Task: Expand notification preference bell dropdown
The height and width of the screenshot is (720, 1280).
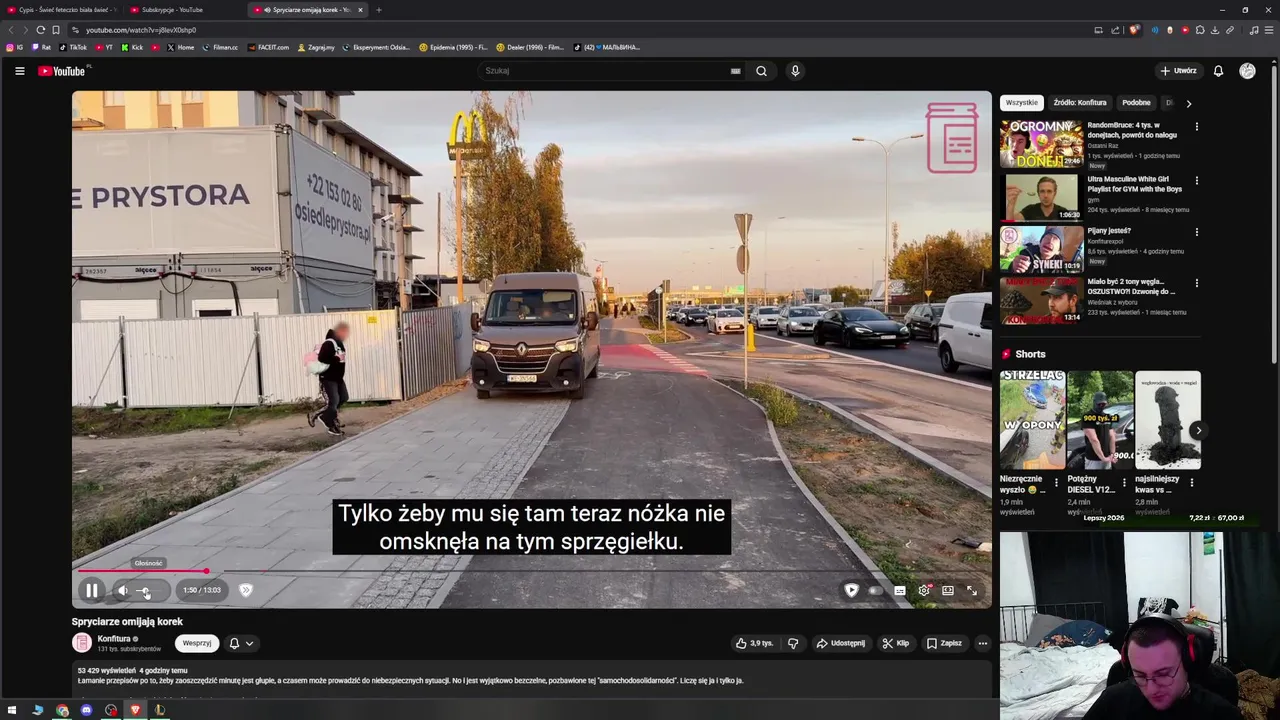Action: coord(241,643)
